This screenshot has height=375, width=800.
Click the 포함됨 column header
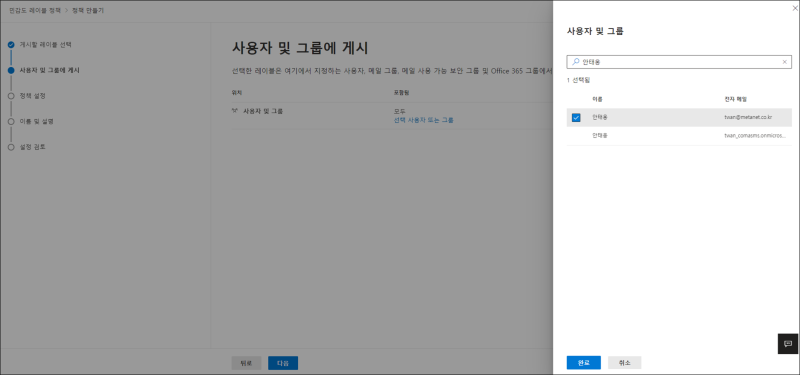click(402, 93)
